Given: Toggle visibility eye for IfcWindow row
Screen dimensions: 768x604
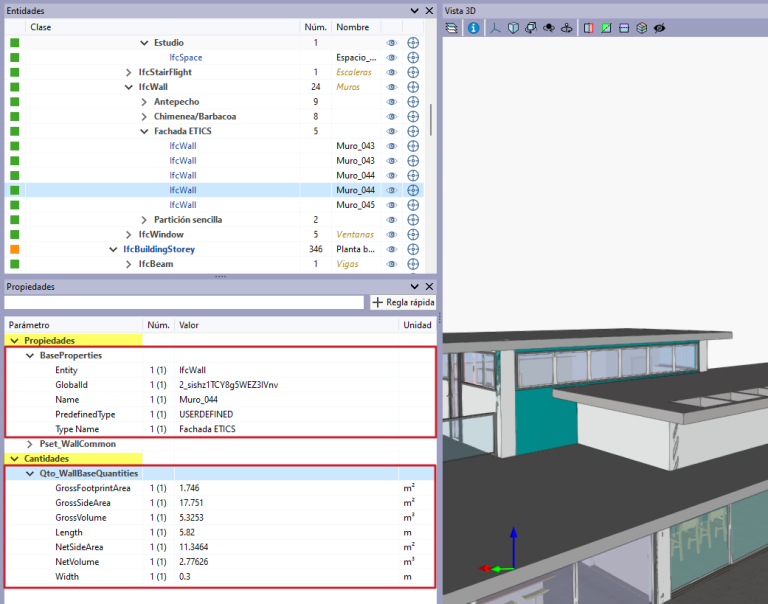Looking at the screenshot, I should [391, 234].
